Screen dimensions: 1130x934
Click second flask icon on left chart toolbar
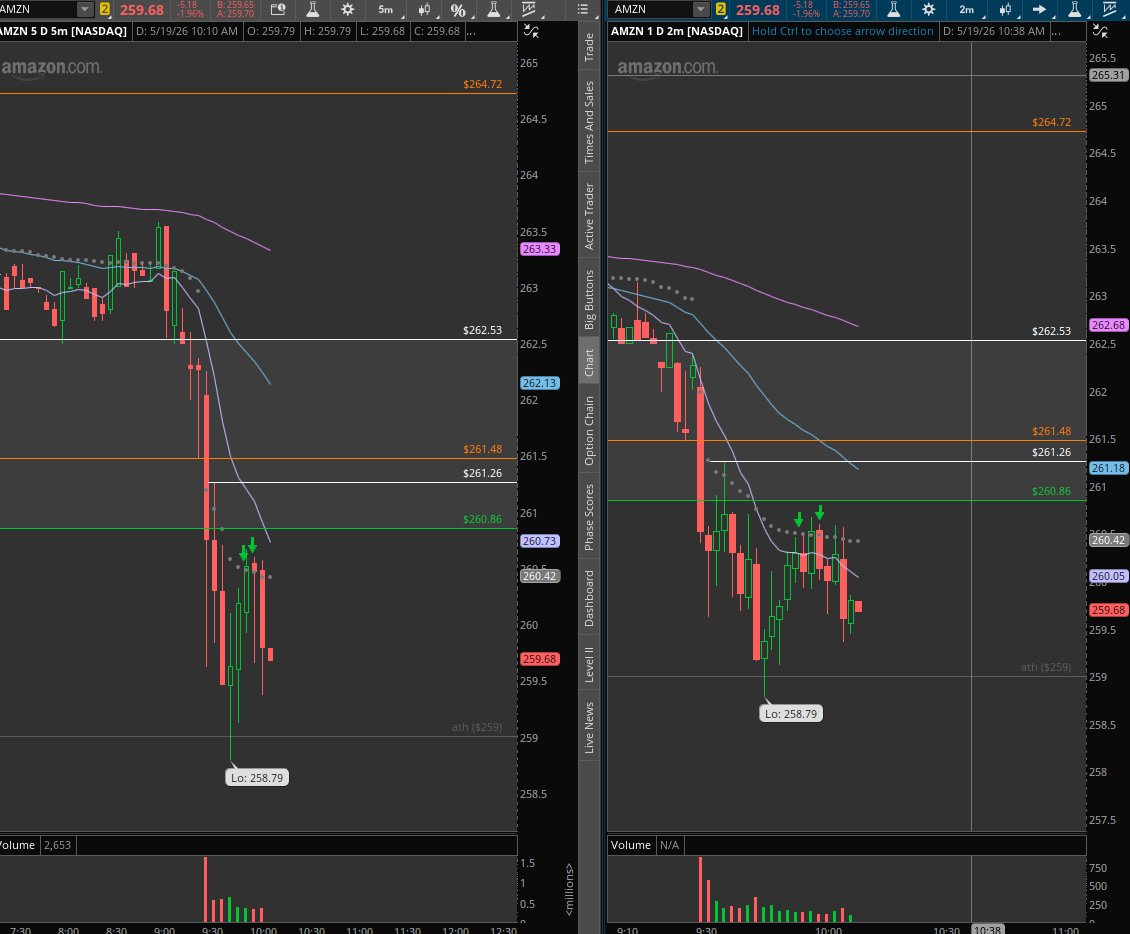(x=494, y=9)
